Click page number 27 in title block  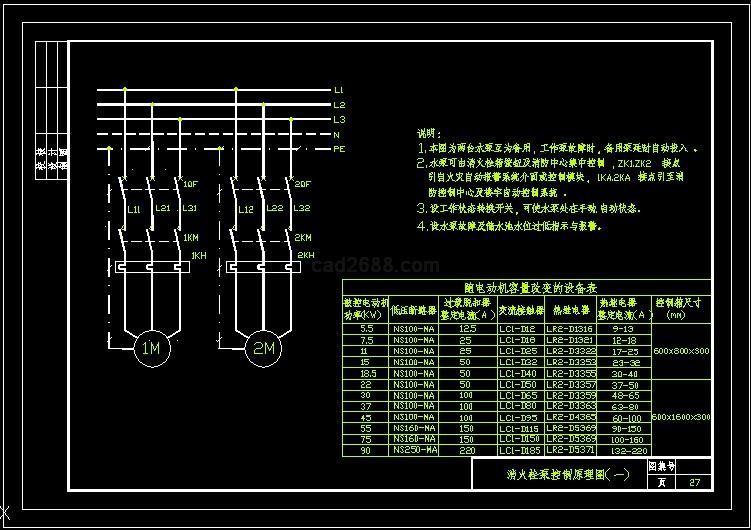(x=694, y=482)
